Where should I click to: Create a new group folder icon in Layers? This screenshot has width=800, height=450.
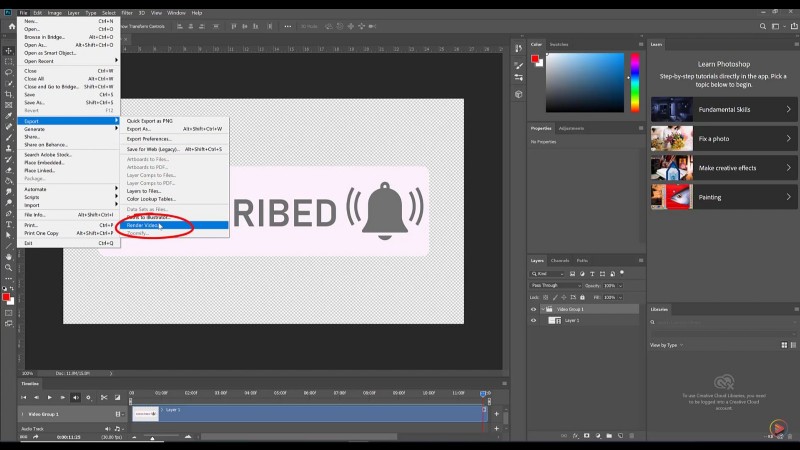[609, 436]
